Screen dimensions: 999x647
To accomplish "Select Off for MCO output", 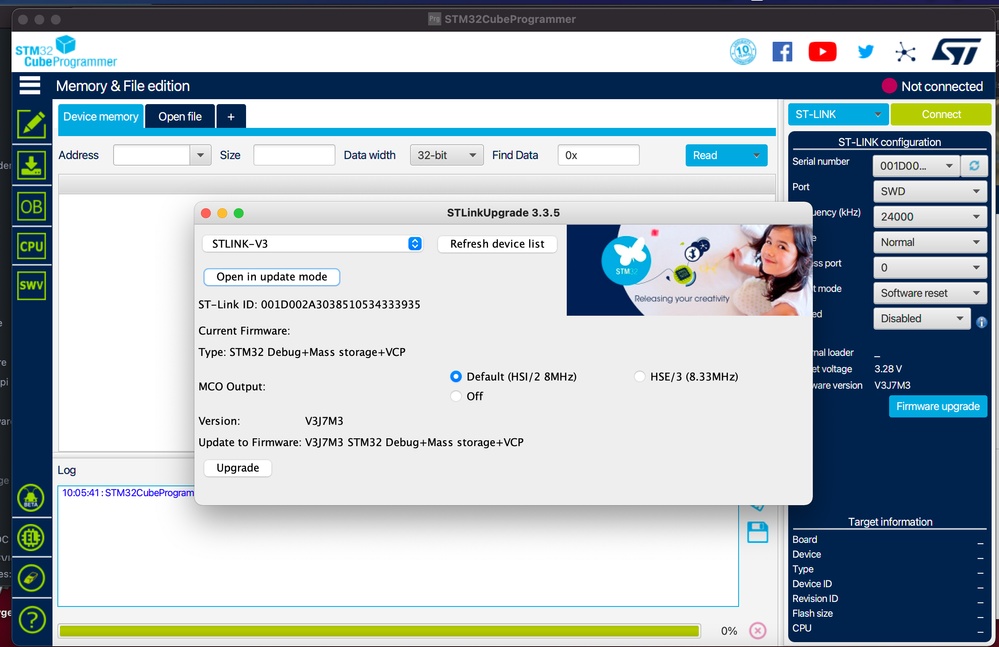I will point(456,396).
